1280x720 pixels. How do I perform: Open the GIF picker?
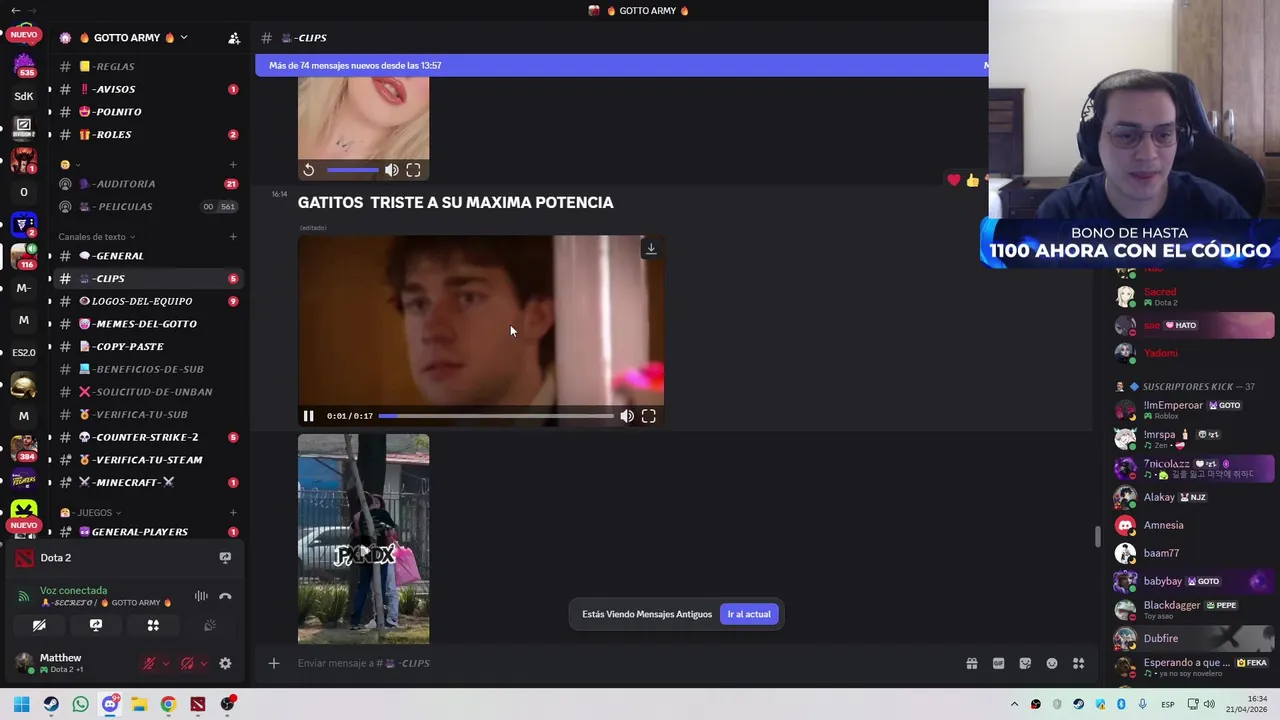998,663
